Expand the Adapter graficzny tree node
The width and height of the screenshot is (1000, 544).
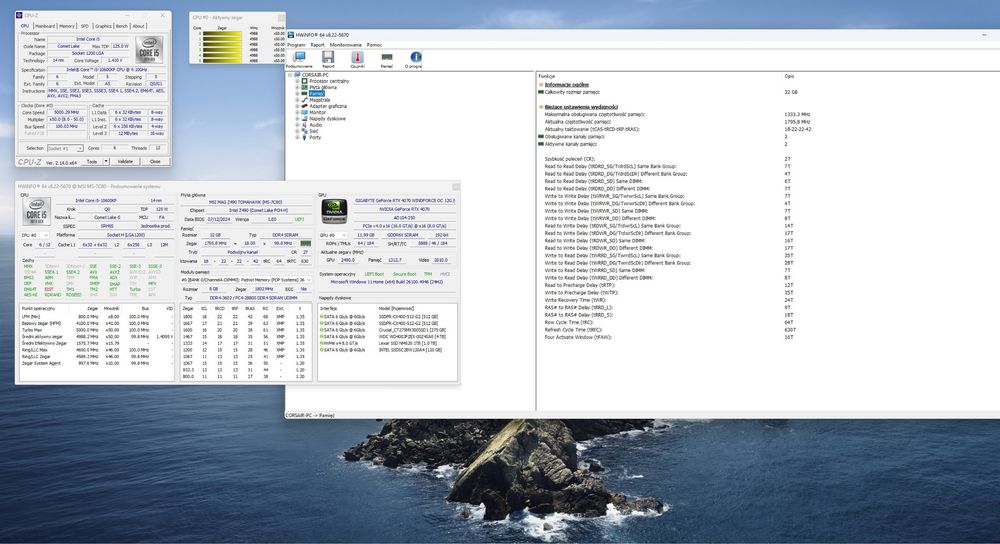[x=297, y=106]
